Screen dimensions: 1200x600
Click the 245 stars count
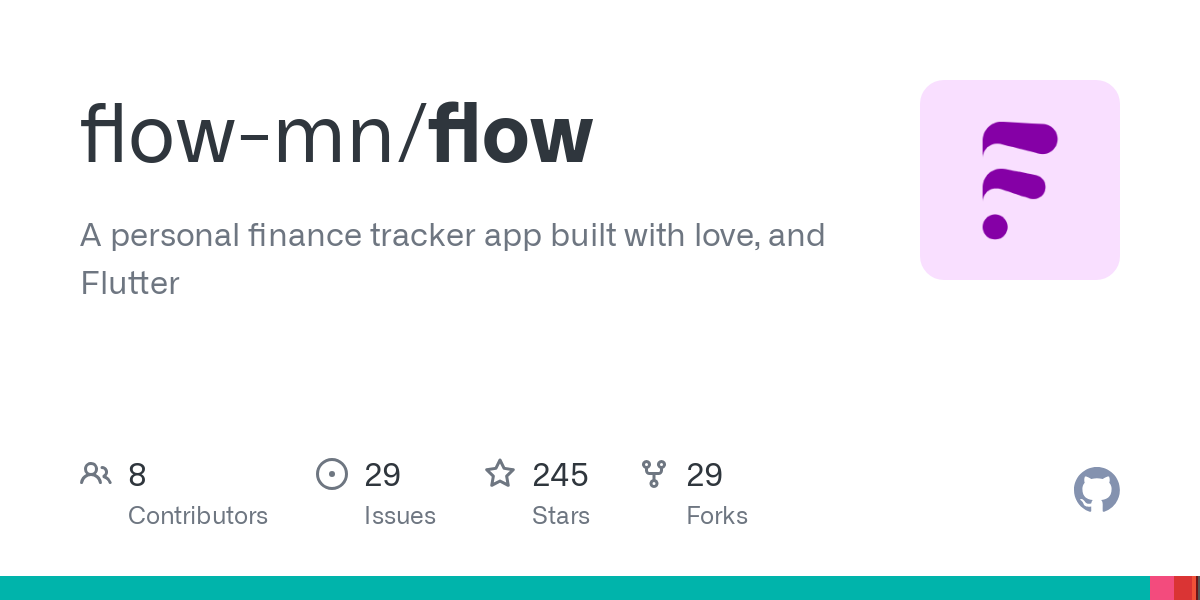(560, 474)
